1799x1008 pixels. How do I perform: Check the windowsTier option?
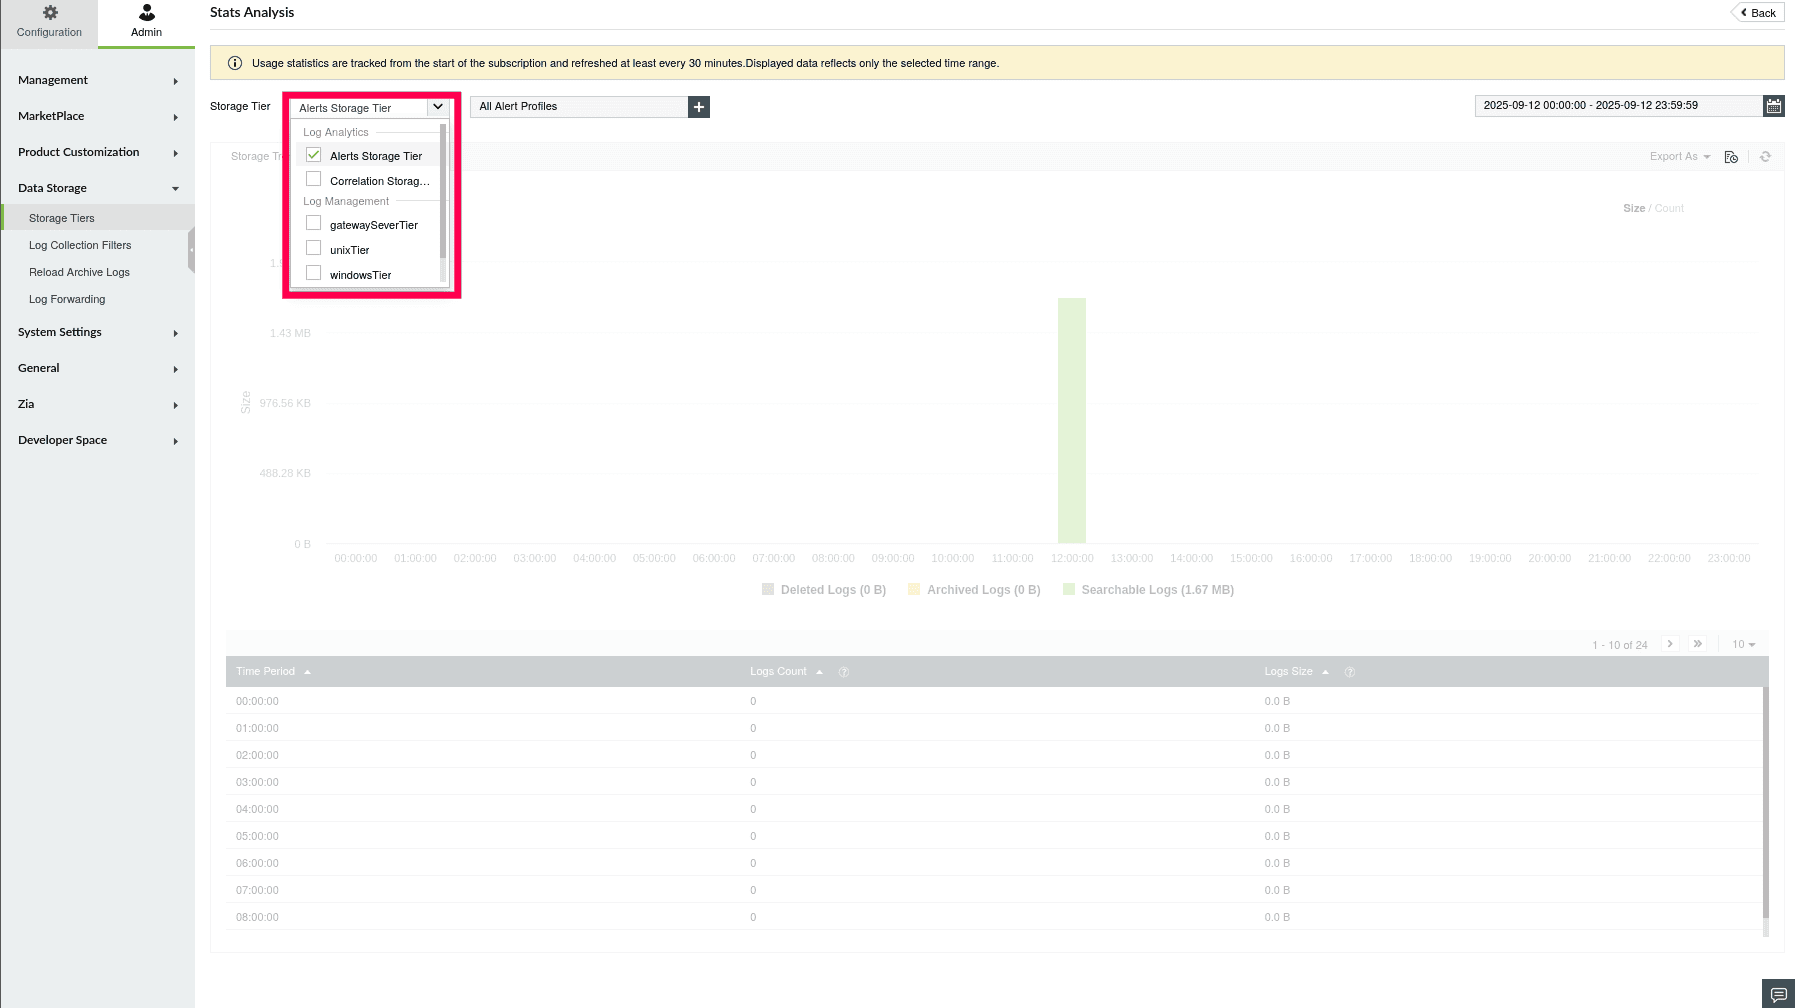(314, 274)
